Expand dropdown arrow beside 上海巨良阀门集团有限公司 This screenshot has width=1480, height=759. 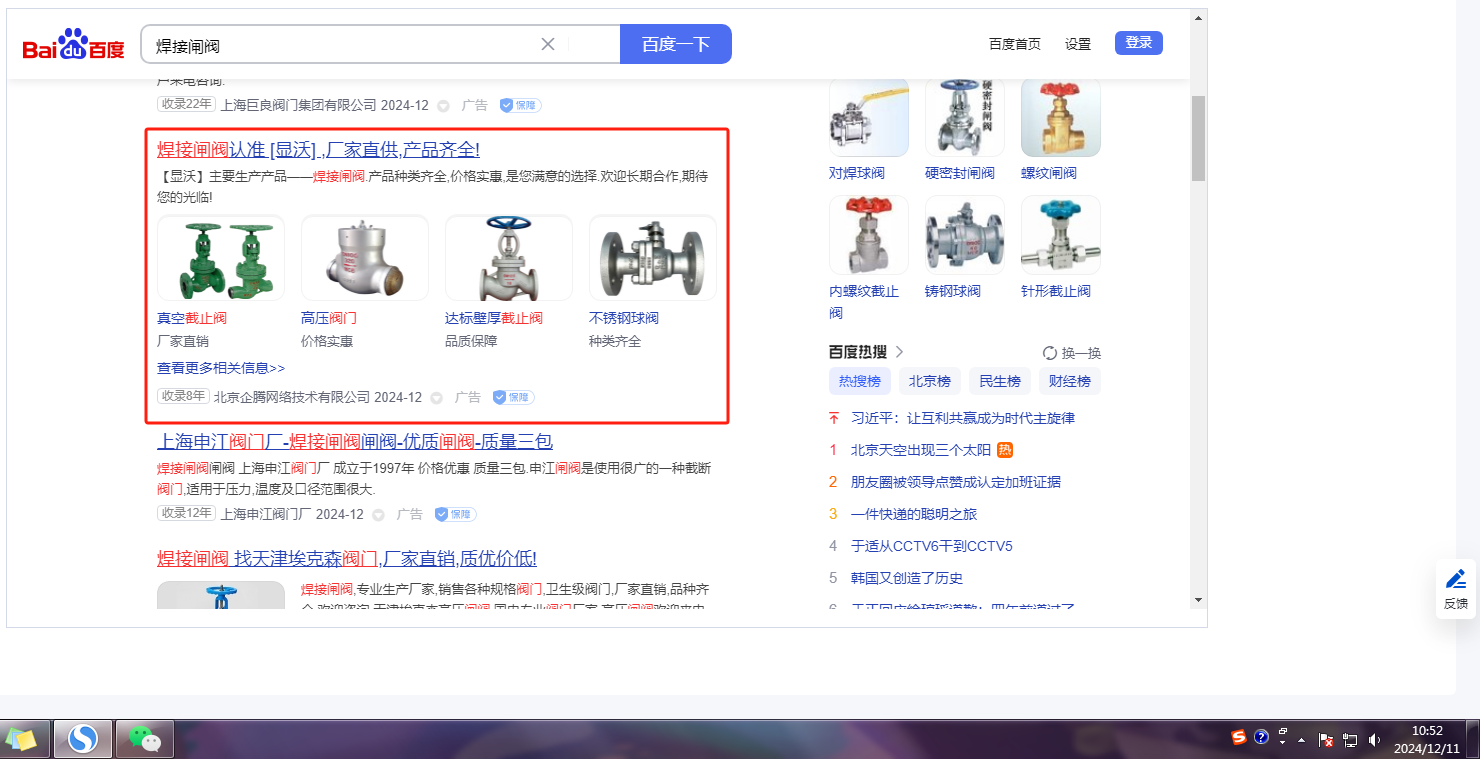point(443,106)
